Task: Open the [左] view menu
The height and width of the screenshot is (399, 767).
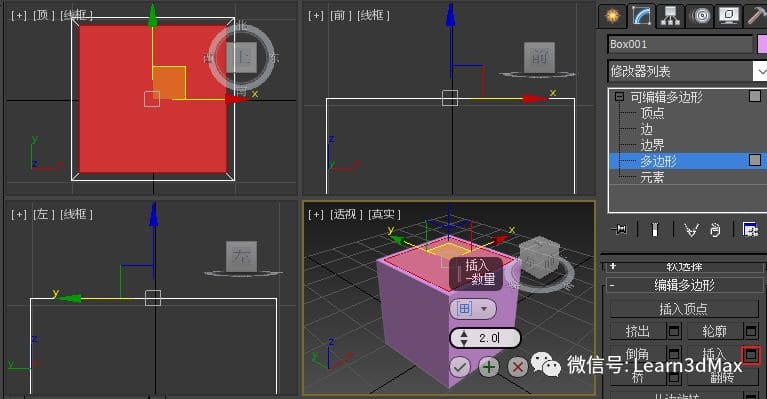Action: click(43, 214)
